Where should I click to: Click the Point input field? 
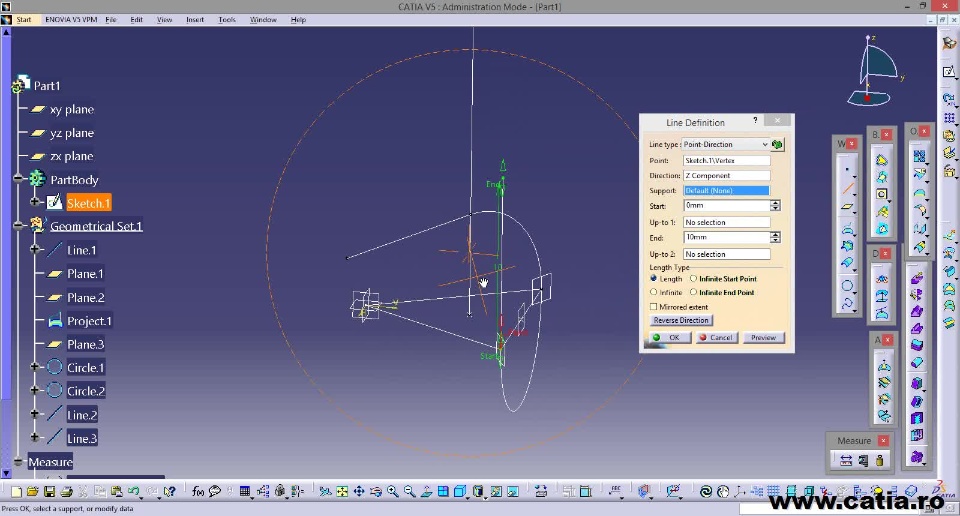point(727,160)
